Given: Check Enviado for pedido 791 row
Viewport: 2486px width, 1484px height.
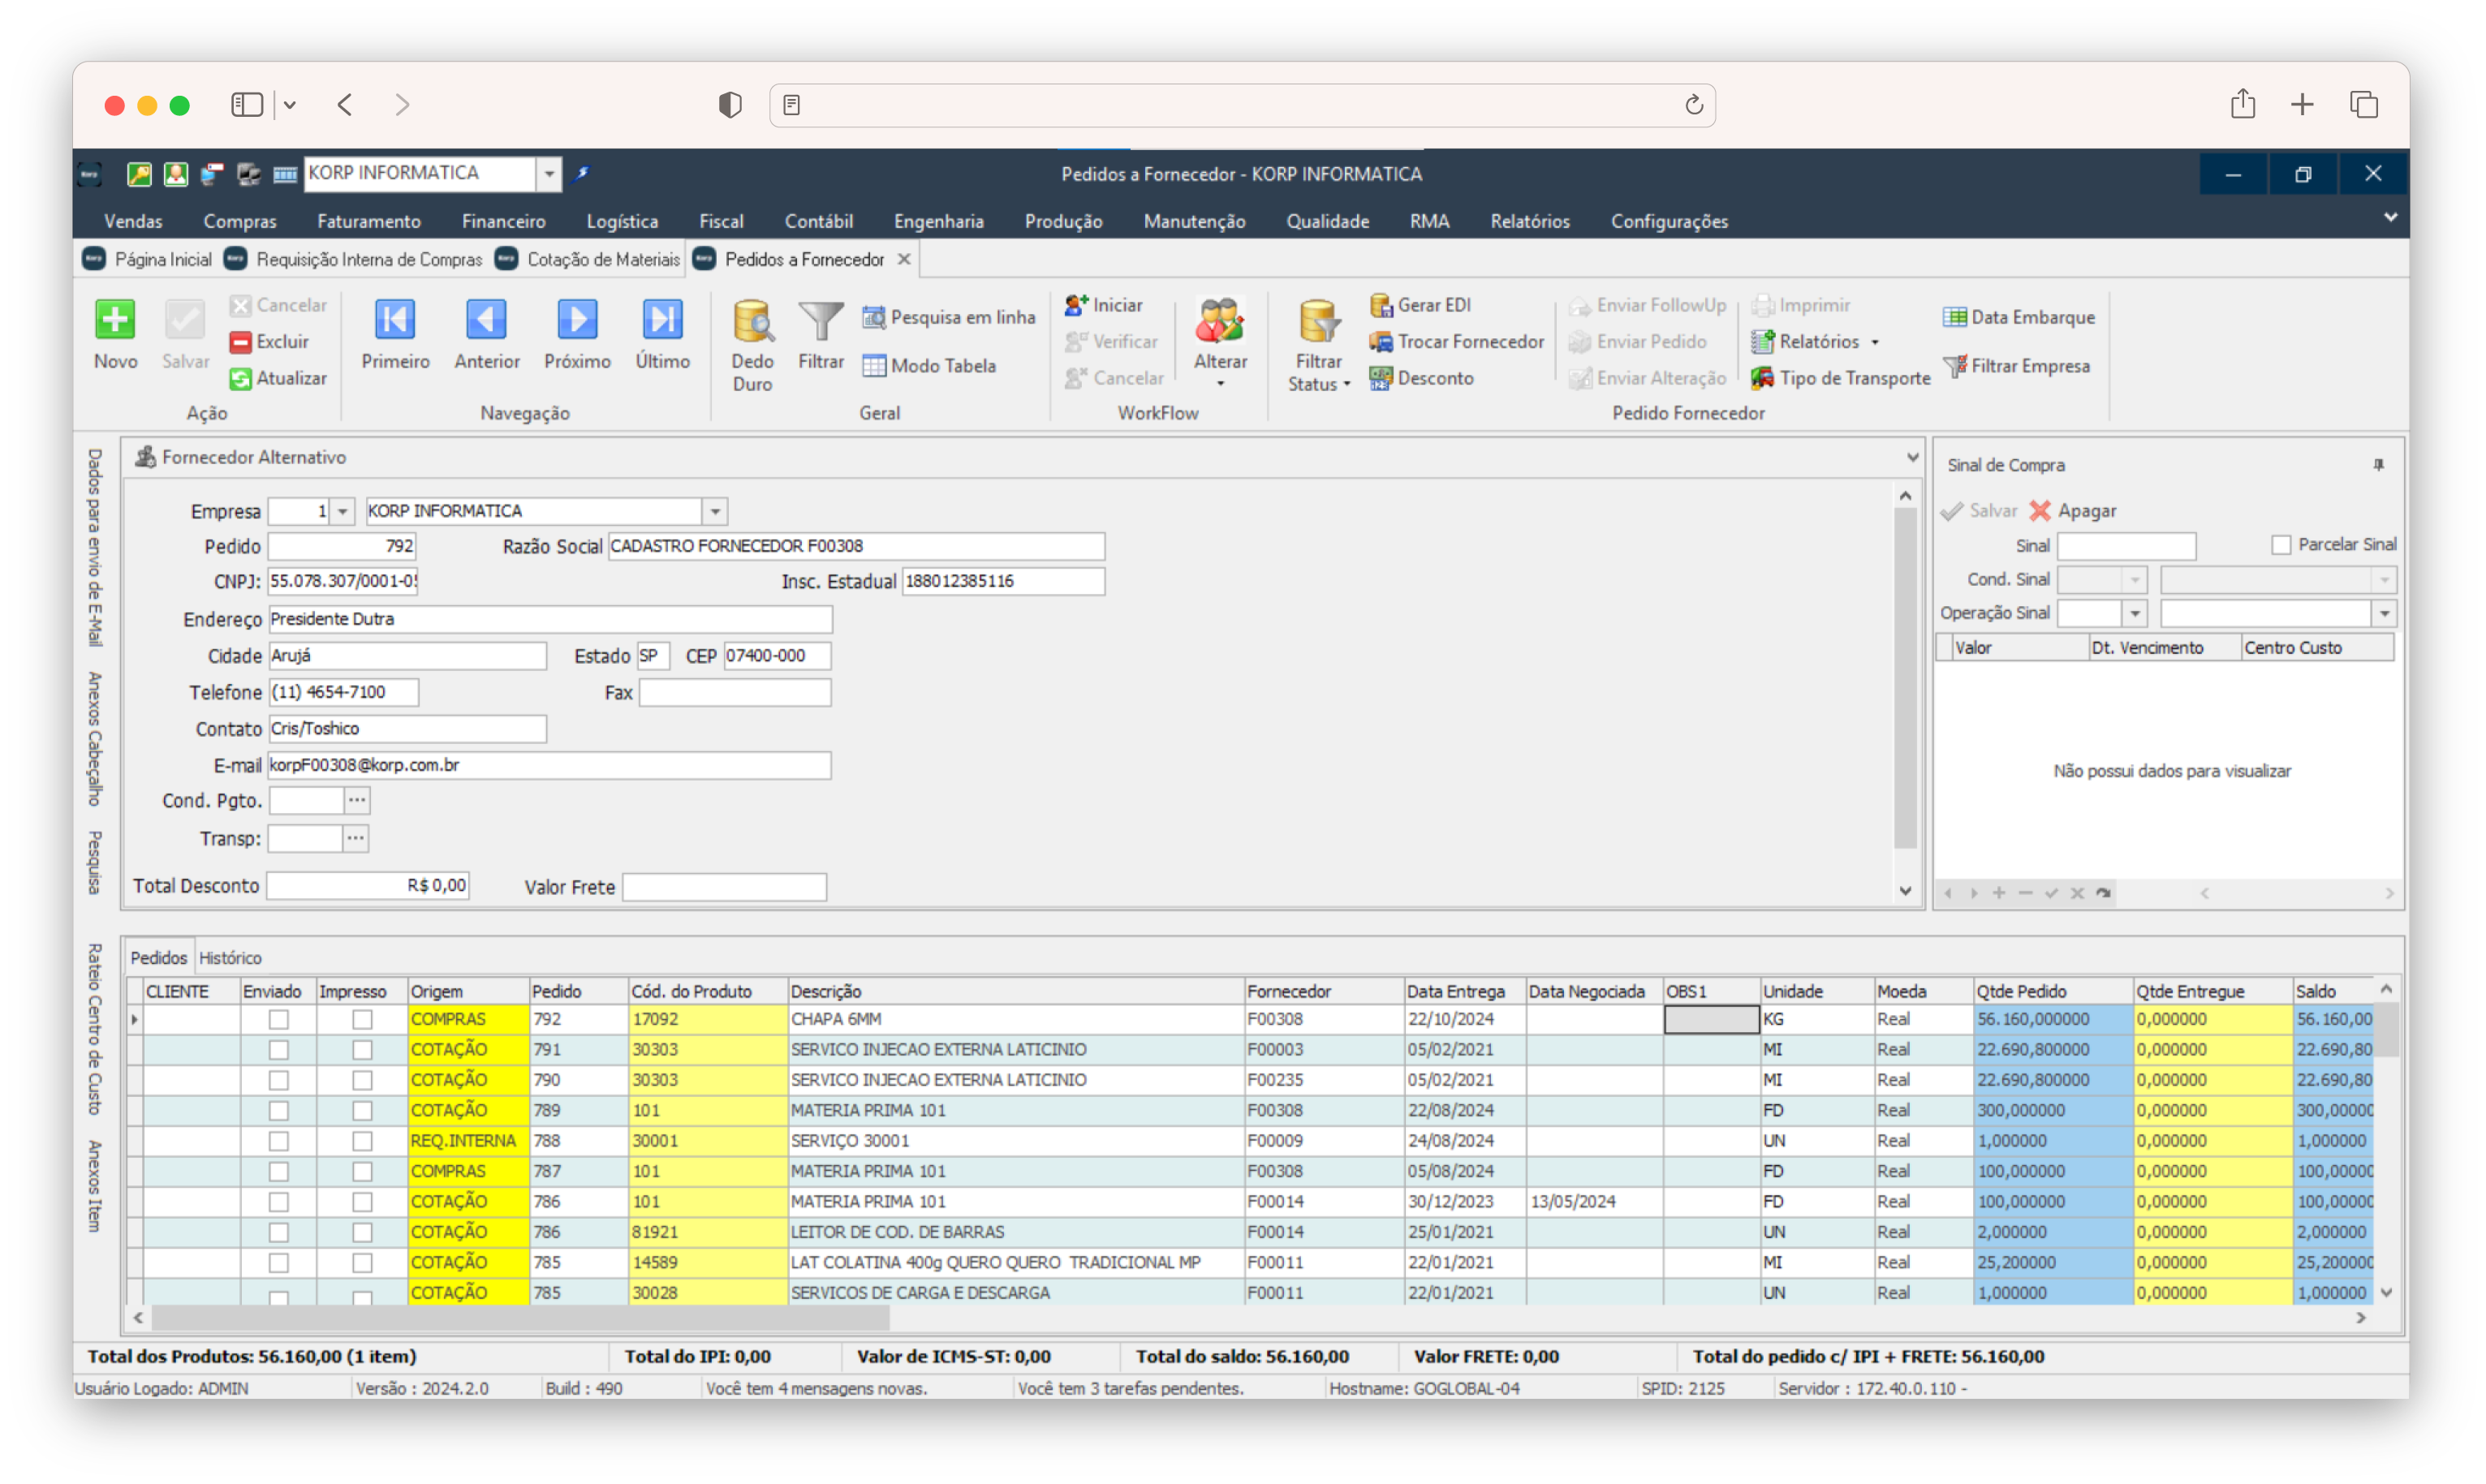Looking at the screenshot, I should click(x=279, y=1050).
